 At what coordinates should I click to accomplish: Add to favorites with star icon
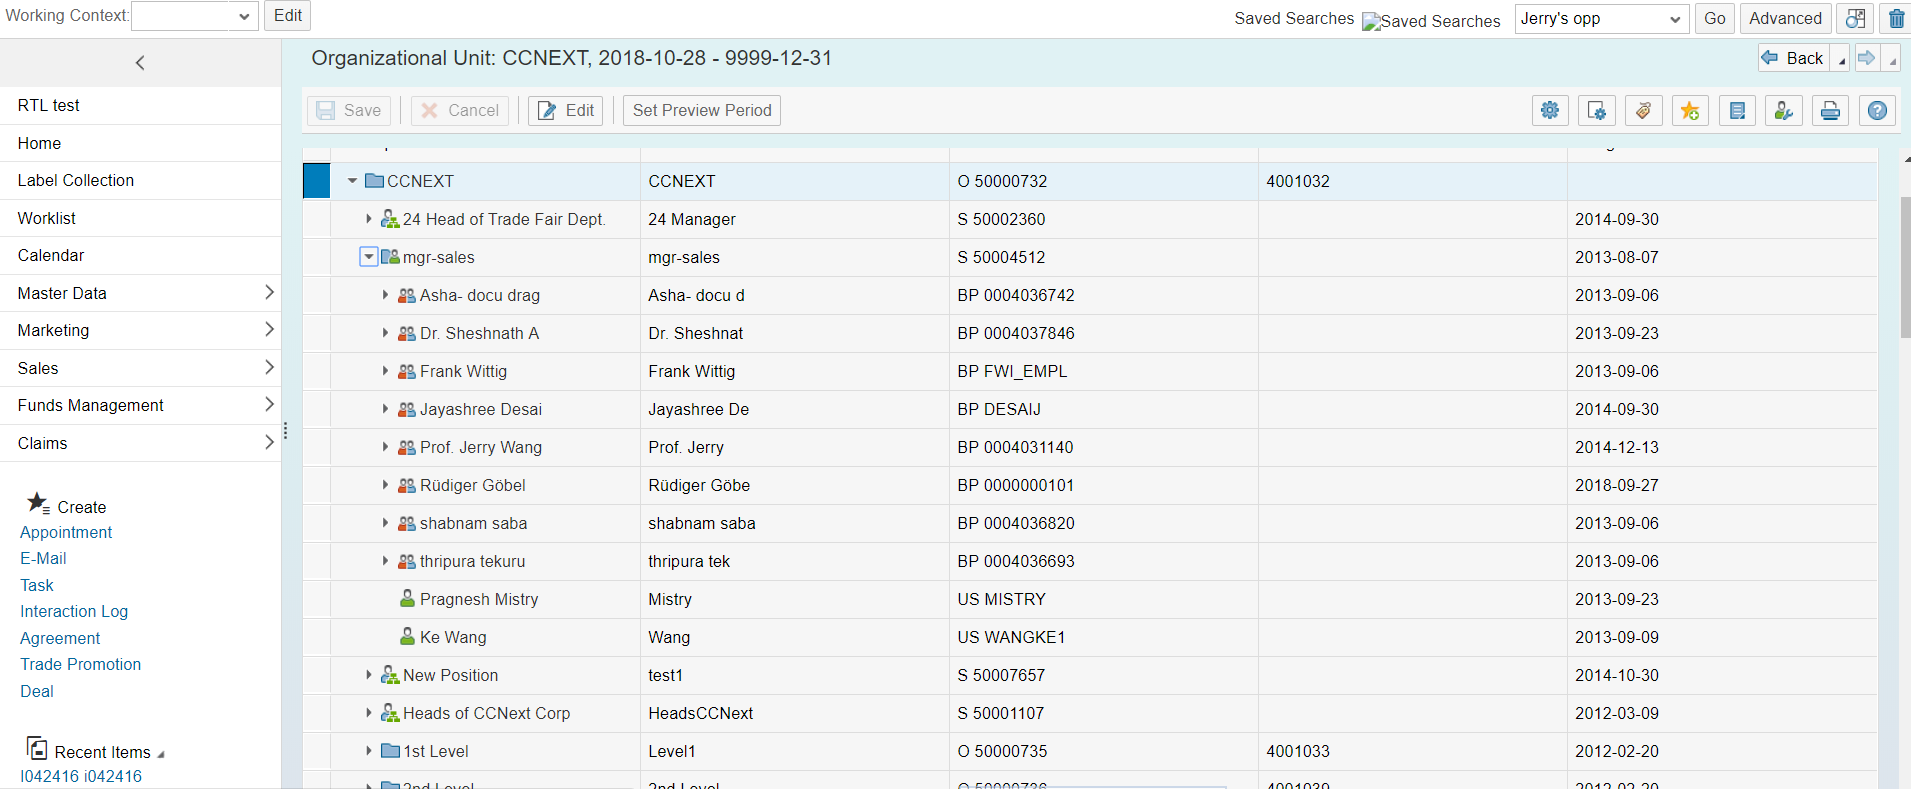(x=1690, y=110)
